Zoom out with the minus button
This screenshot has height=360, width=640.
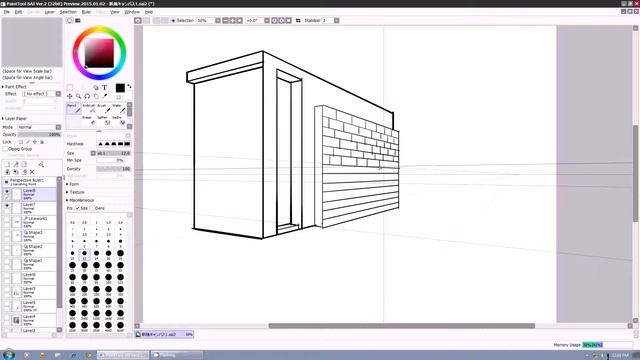point(225,20)
